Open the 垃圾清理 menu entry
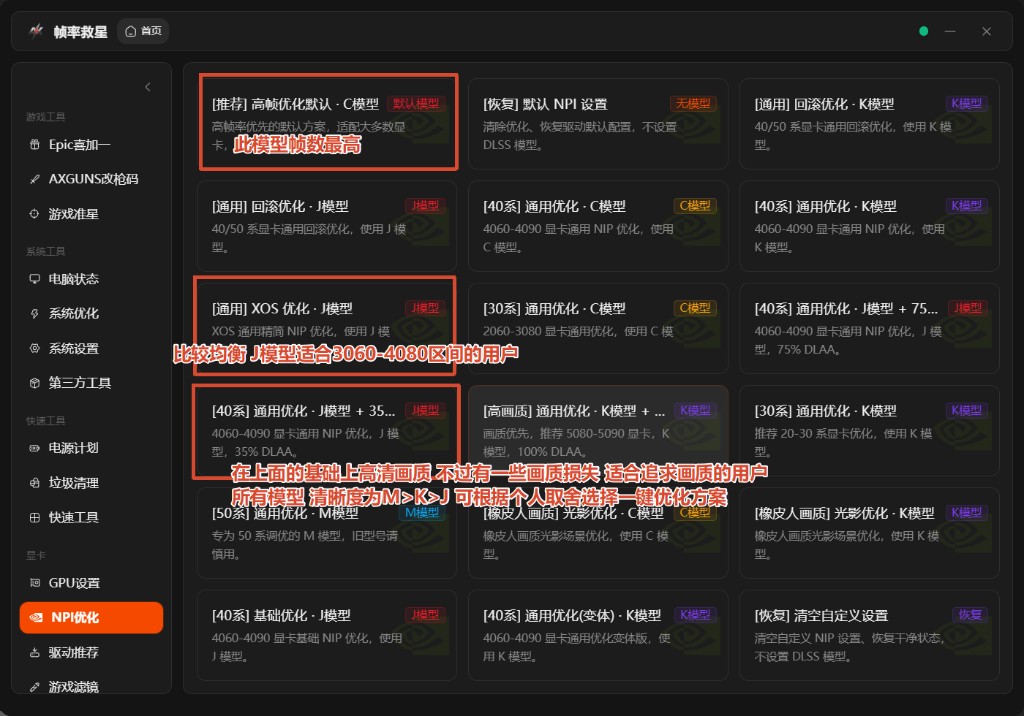The width and height of the screenshot is (1024, 716). (x=91, y=483)
